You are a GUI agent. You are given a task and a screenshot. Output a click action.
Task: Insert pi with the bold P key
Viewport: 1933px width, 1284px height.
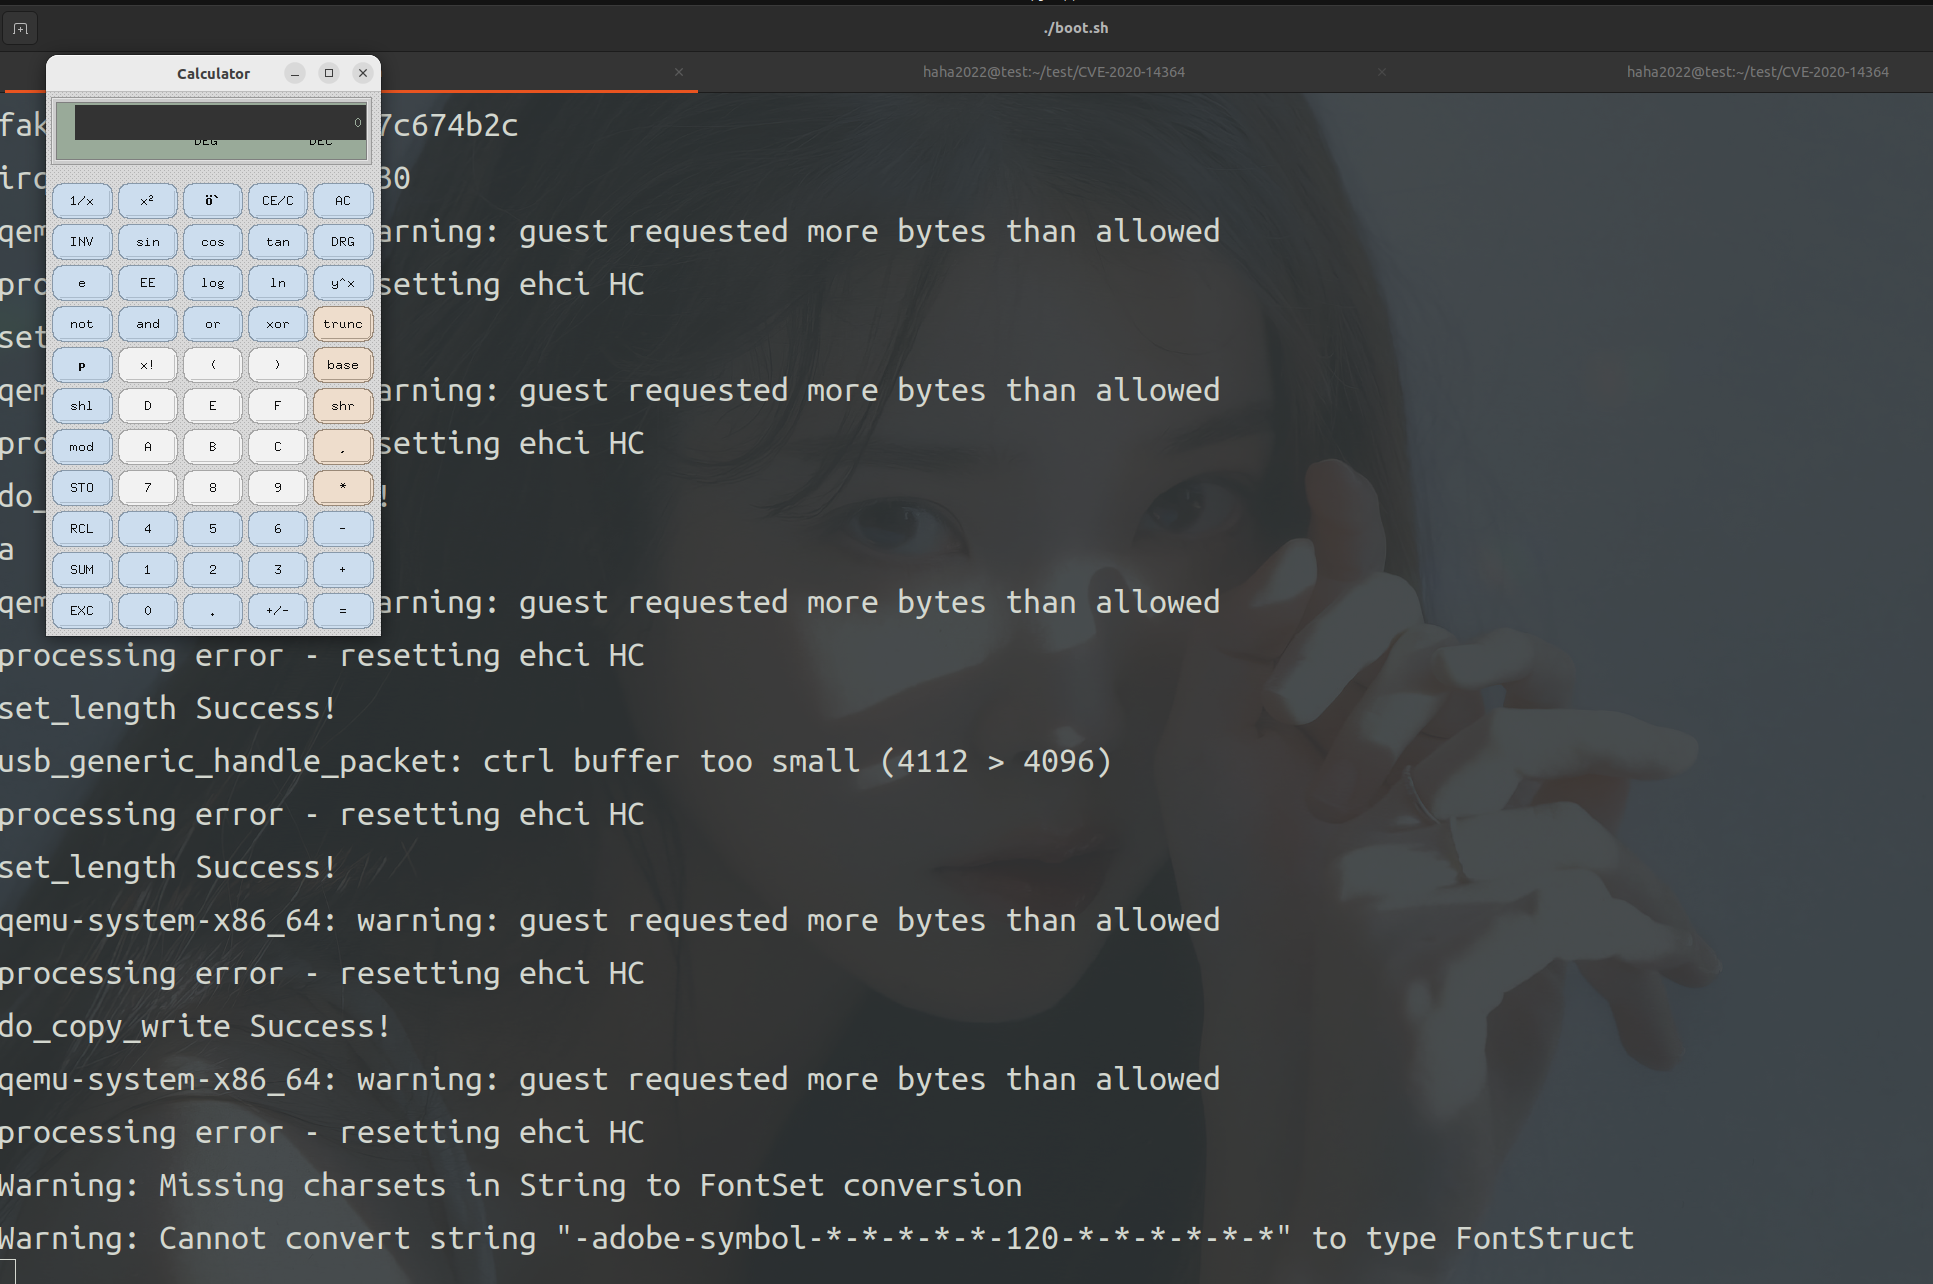[82, 365]
